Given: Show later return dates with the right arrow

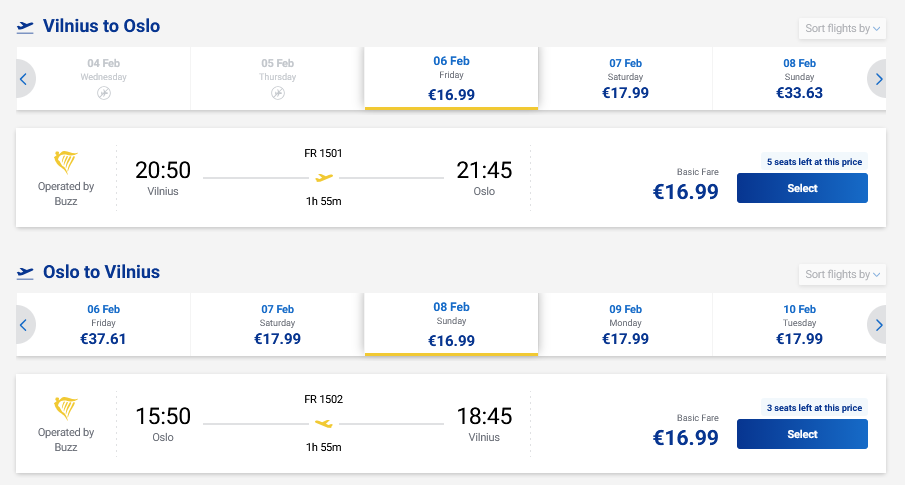Looking at the screenshot, I should [878, 325].
